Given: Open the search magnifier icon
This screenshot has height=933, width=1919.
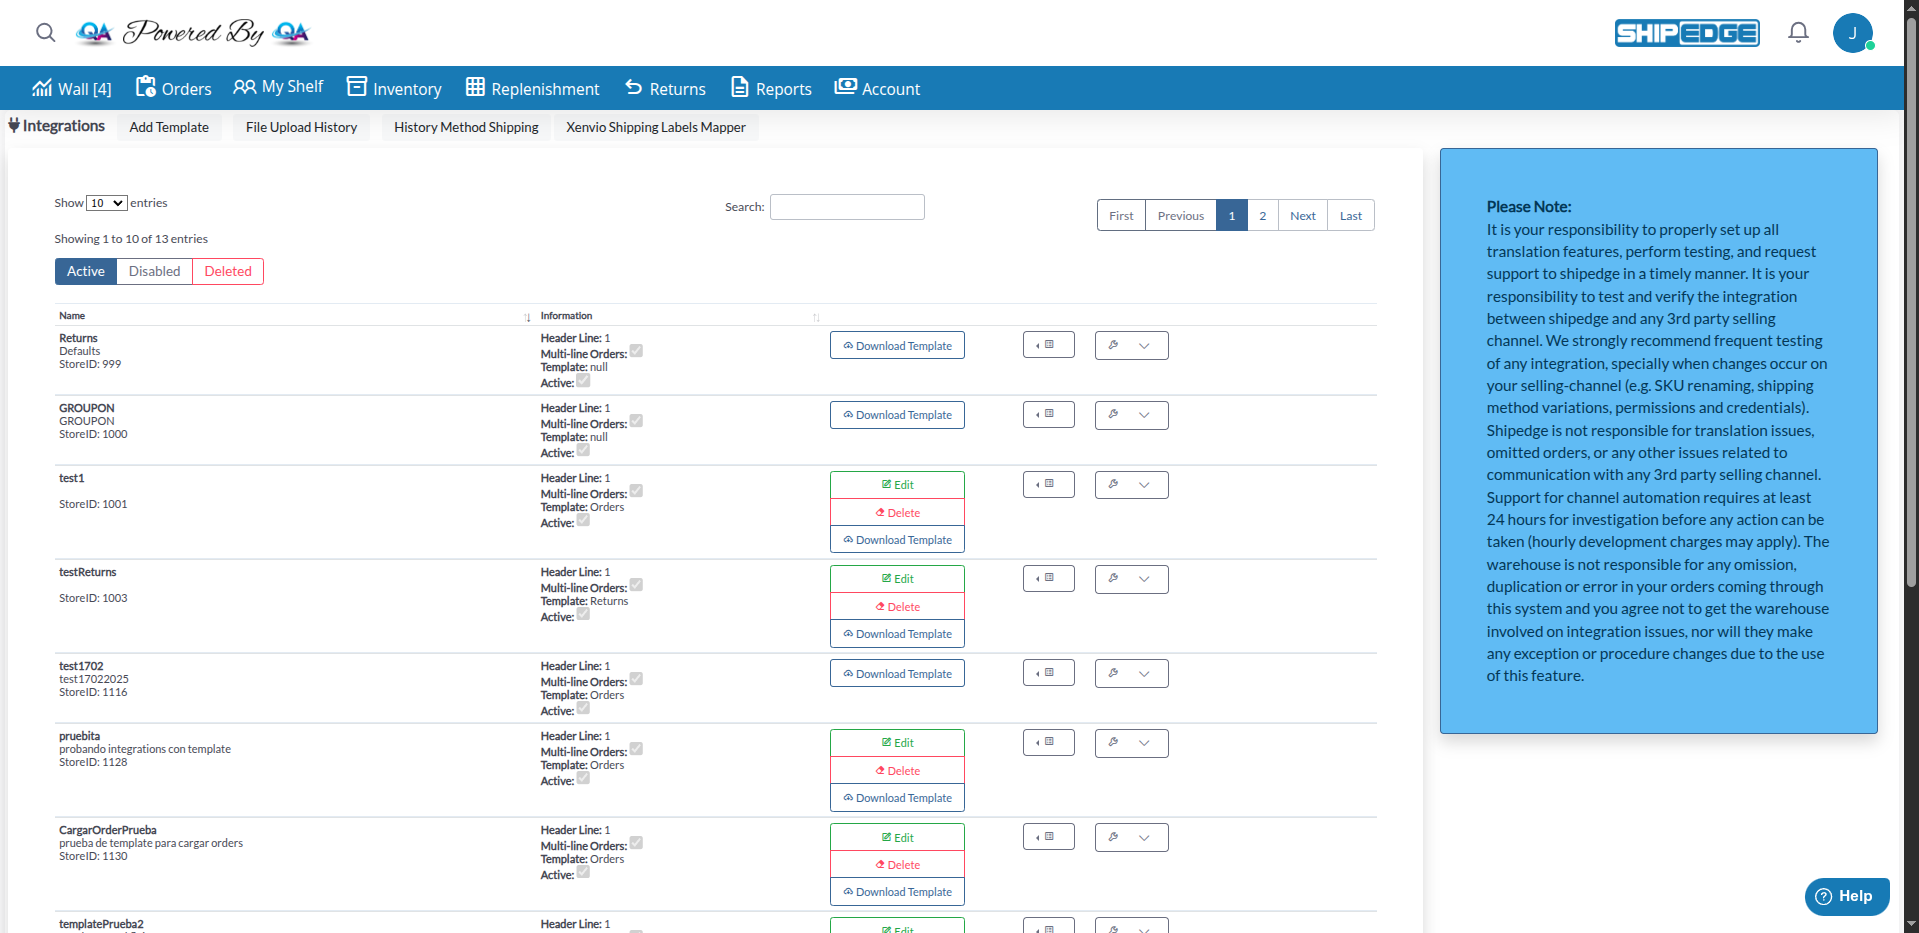Looking at the screenshot, I should pos(45,33).
